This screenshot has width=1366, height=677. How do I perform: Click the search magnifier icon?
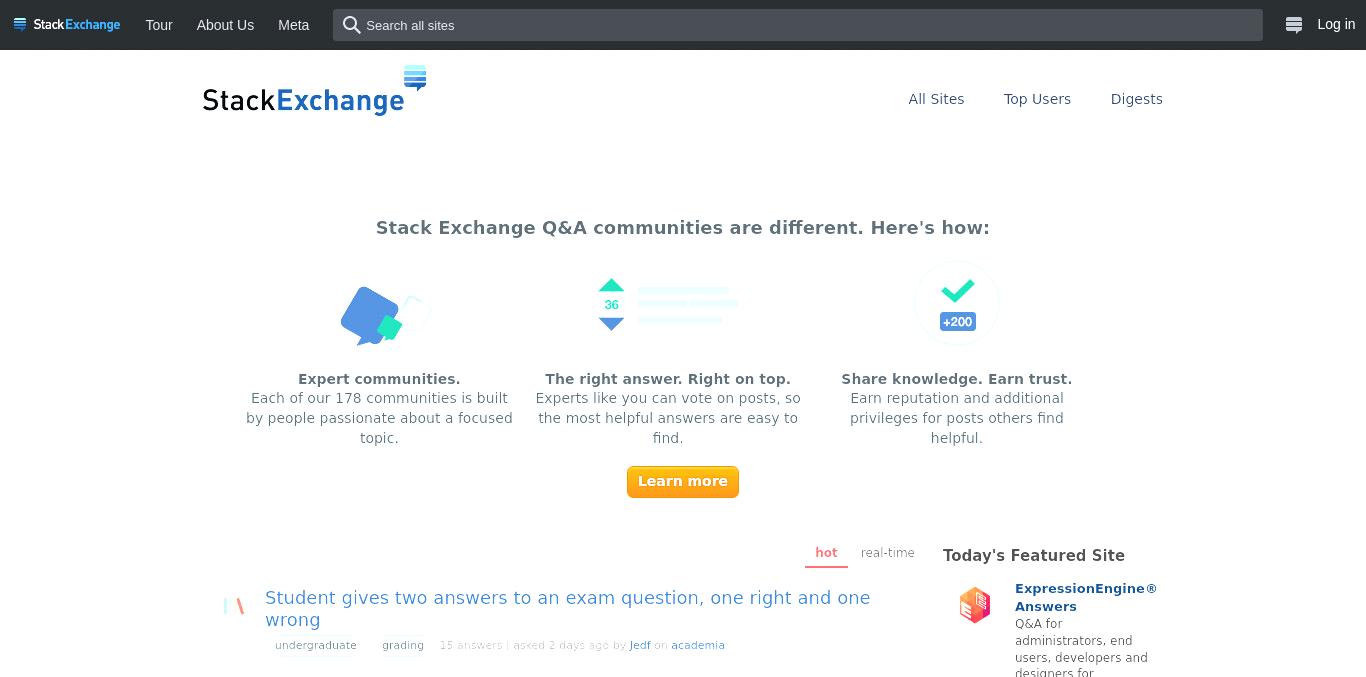(351, 25)
